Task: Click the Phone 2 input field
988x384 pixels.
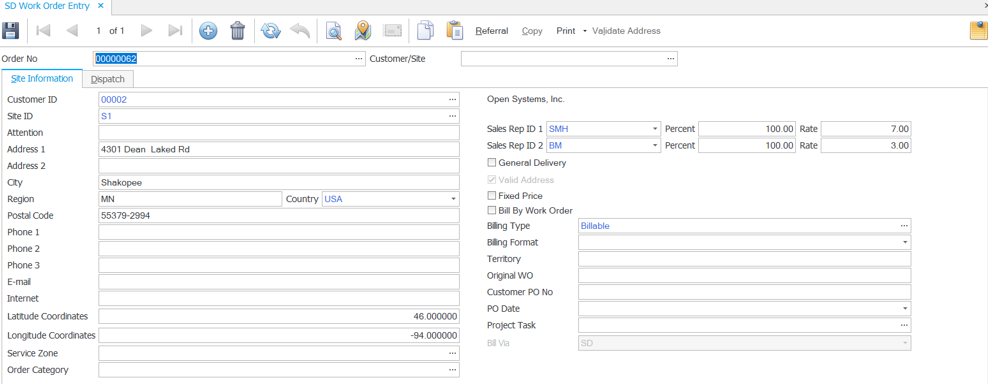Action: click(x=279, y=248)
